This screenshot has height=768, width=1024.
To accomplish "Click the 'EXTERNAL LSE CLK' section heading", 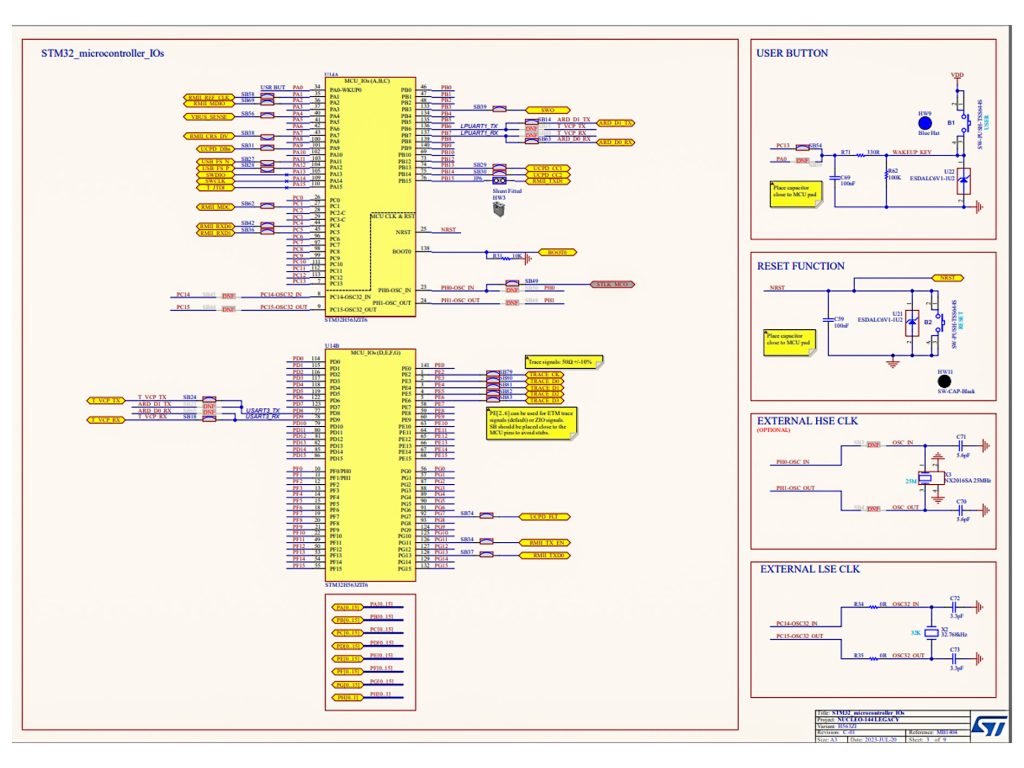I will coord(810,569).
